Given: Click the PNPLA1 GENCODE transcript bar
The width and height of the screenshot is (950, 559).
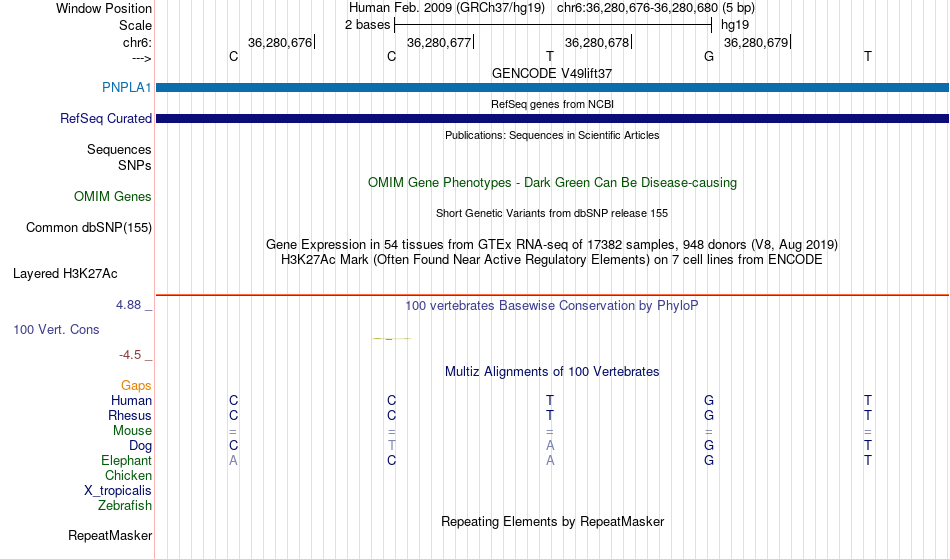Looking at the screenshot, I should tap(552, 87).
